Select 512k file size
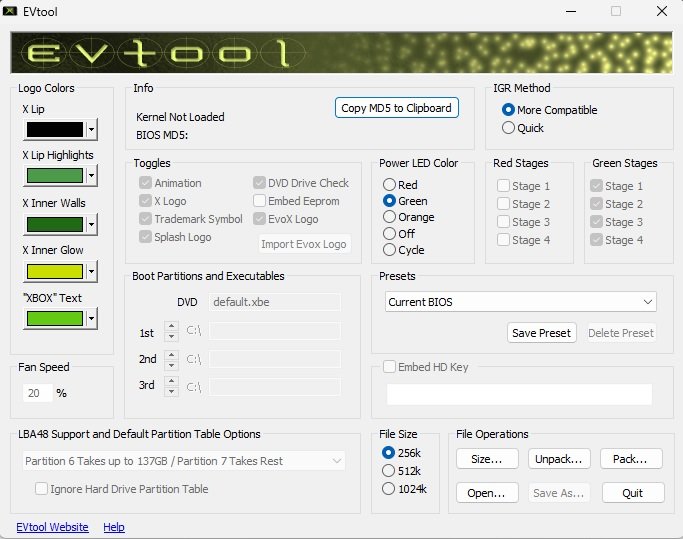683x539 pixels. [402, 471]
